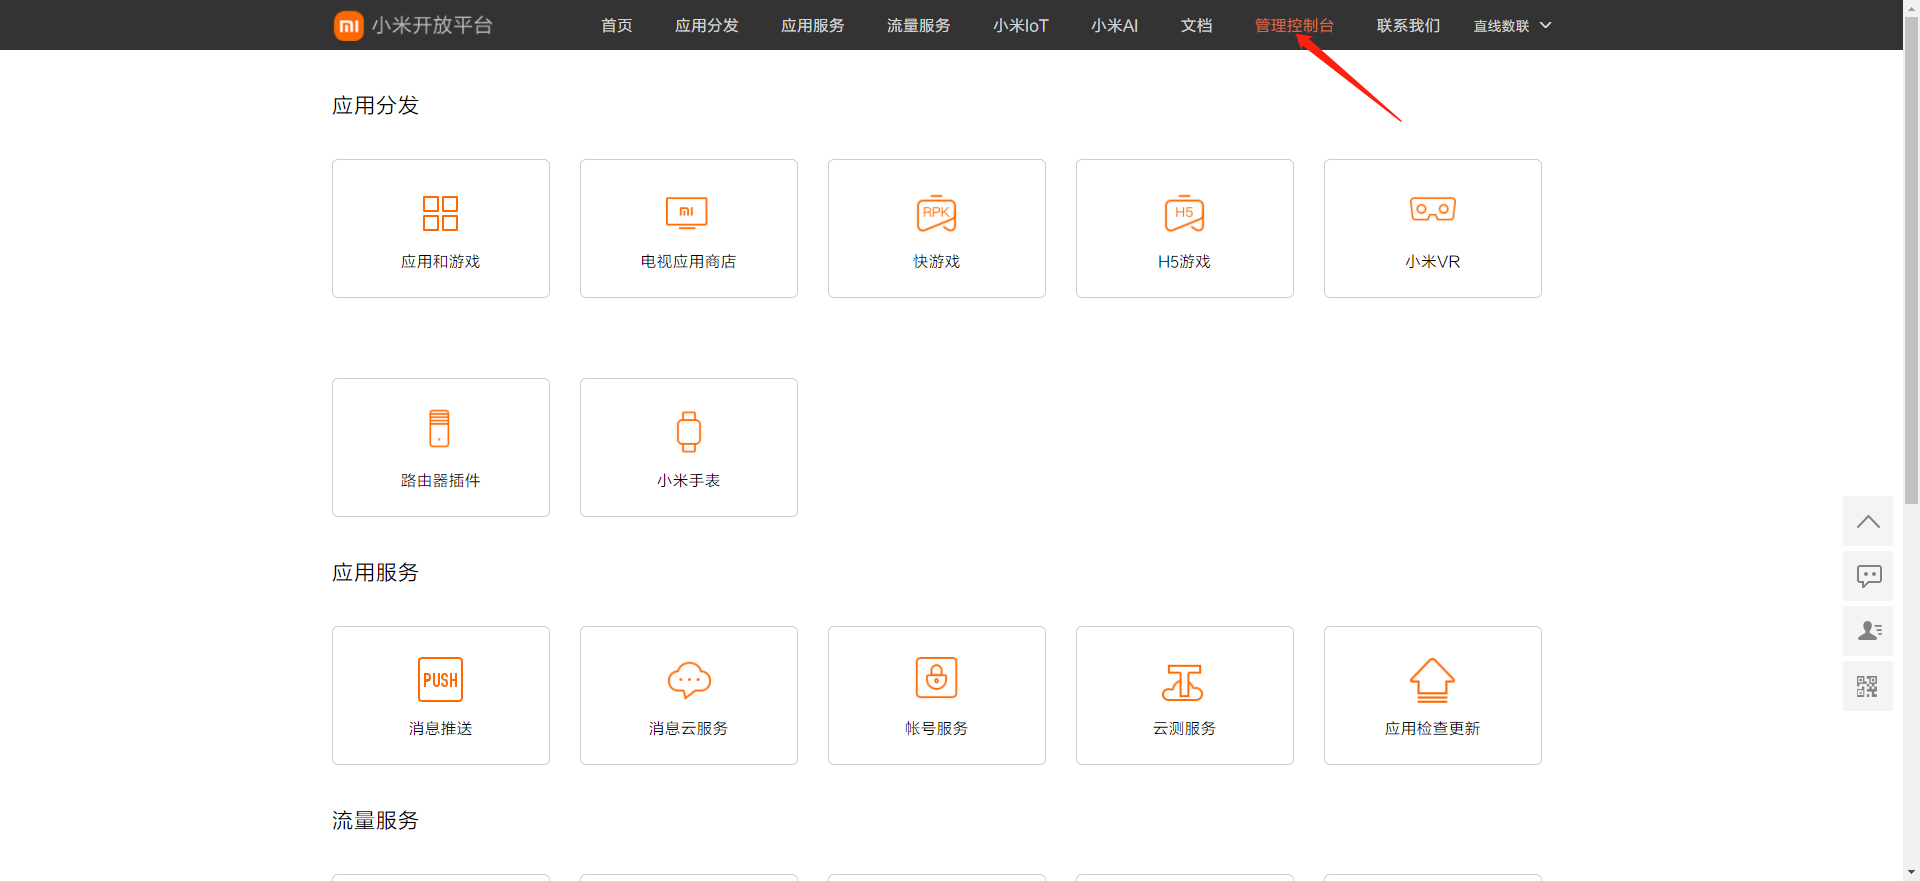
Task: Select the 消息云服务 chat cloud icon
Action: (689, 680)
